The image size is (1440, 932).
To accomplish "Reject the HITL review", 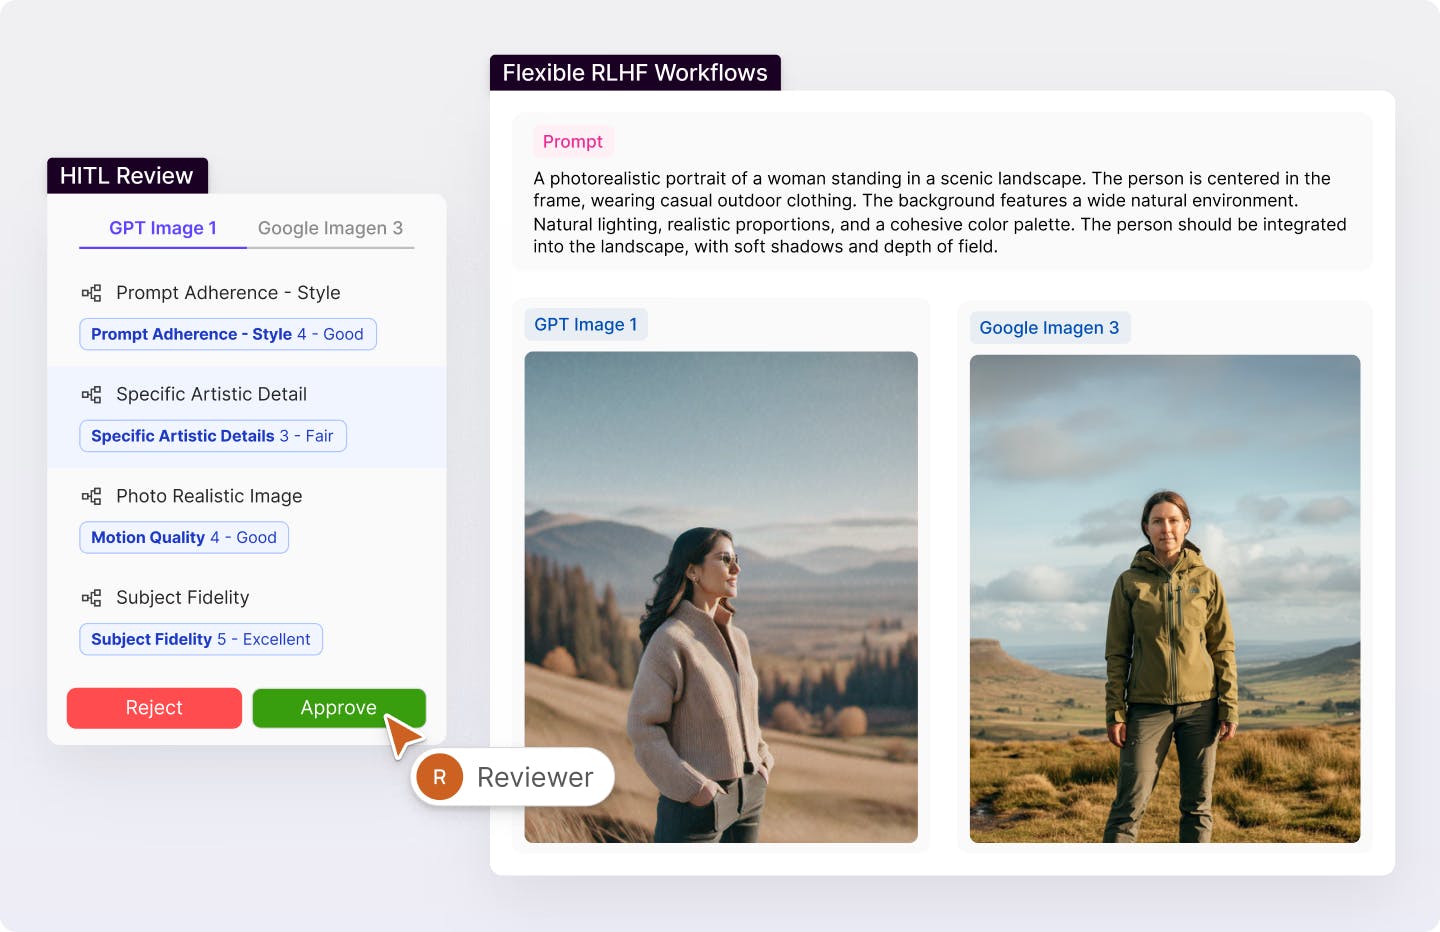I will click(154, 708).
